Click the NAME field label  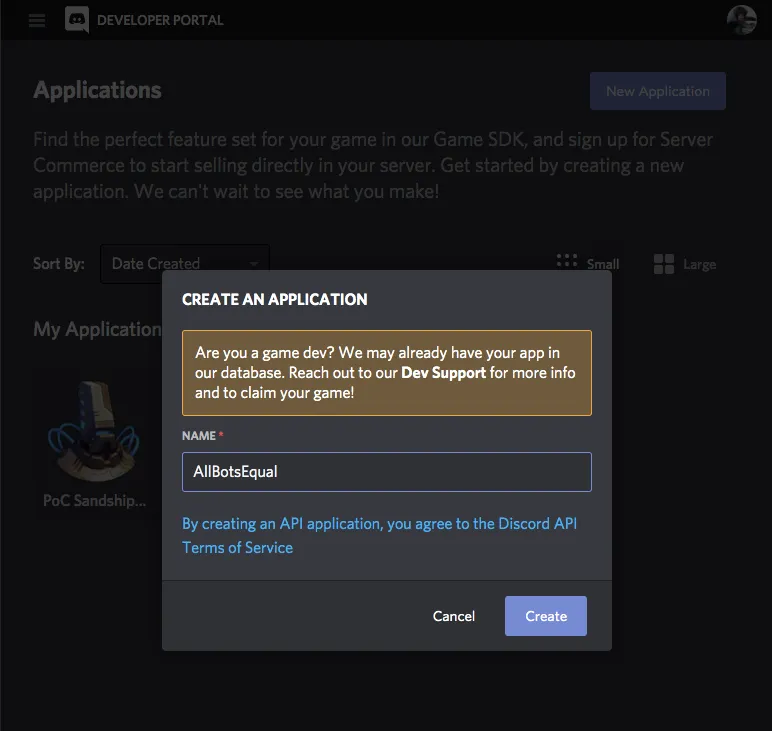click(199, 436)
